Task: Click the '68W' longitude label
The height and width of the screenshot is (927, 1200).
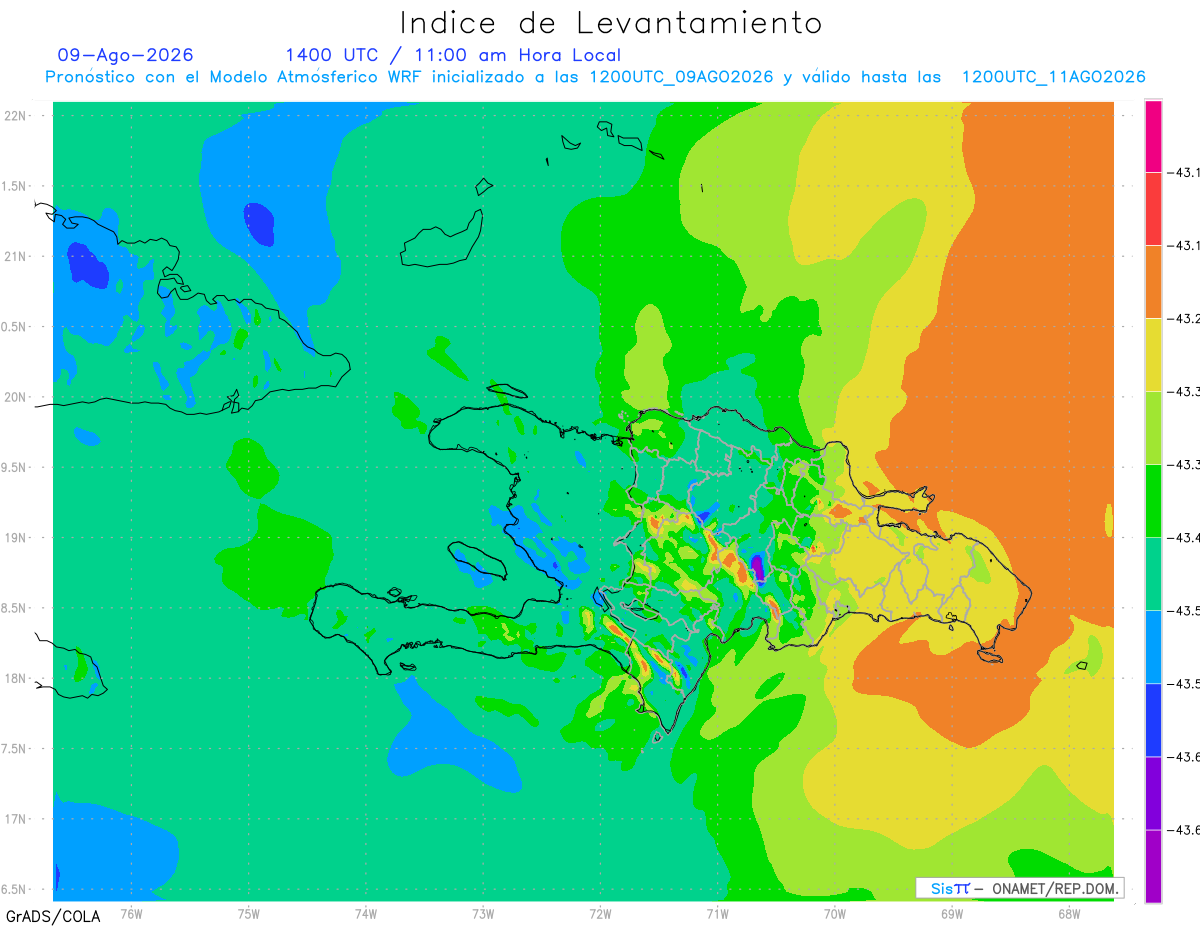Action: [1069, 912]
